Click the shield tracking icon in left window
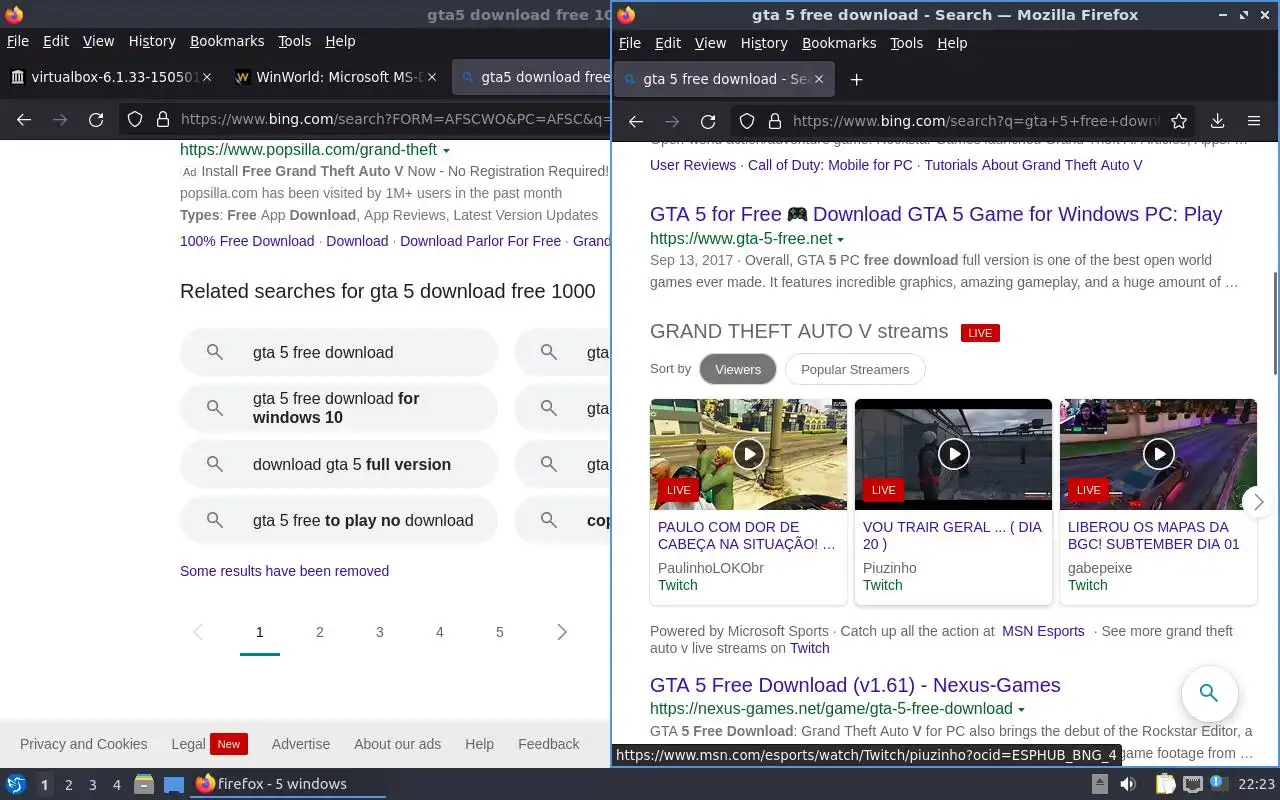The height and width of the screenshot is (800, 1280). pos(135,119)
